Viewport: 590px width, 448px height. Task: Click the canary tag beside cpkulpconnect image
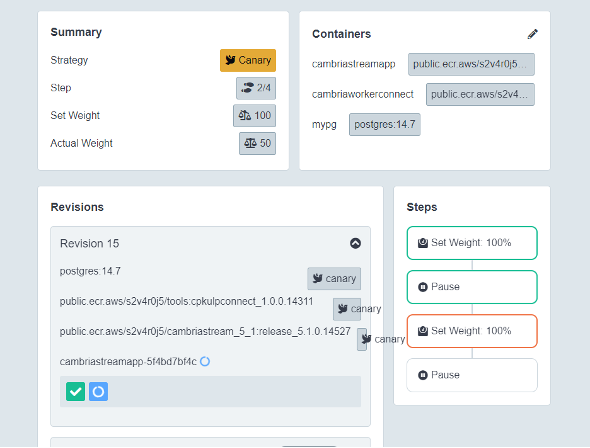pos(357,309)
